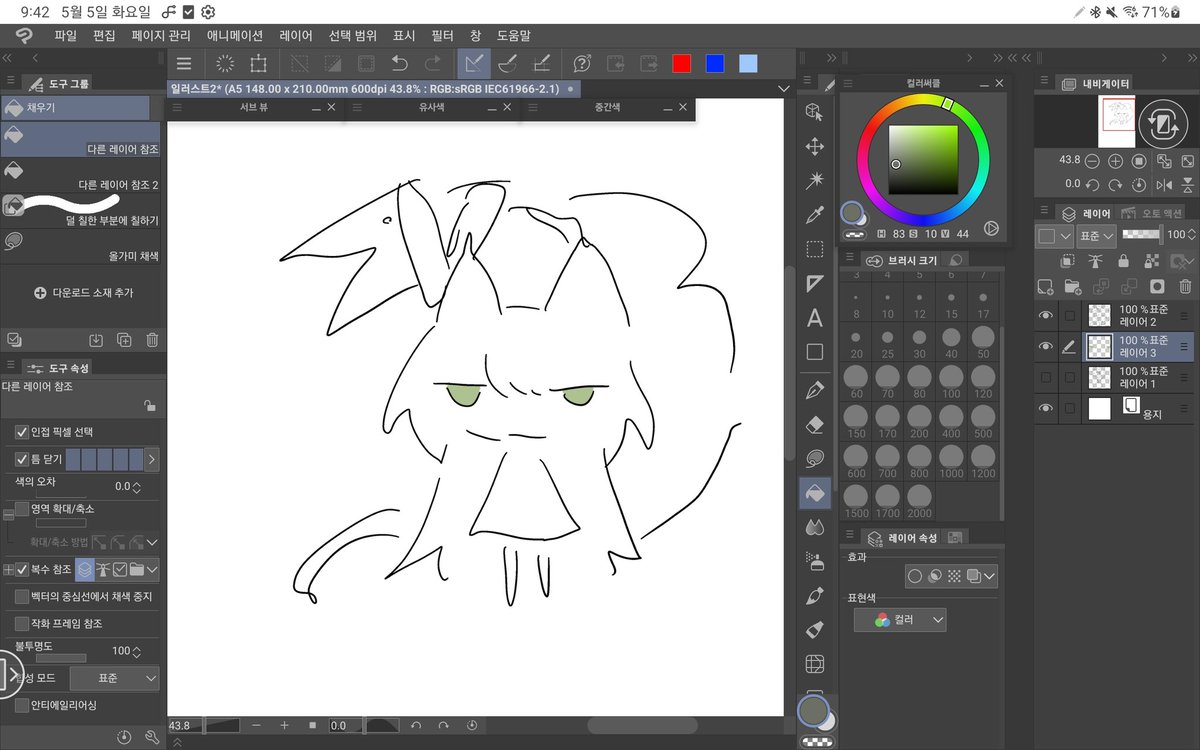Toggle 인접 픽셀 선택 checkbox
Image resolution: width=1200 pixels, height=750 pixels.
coord(22,432)
